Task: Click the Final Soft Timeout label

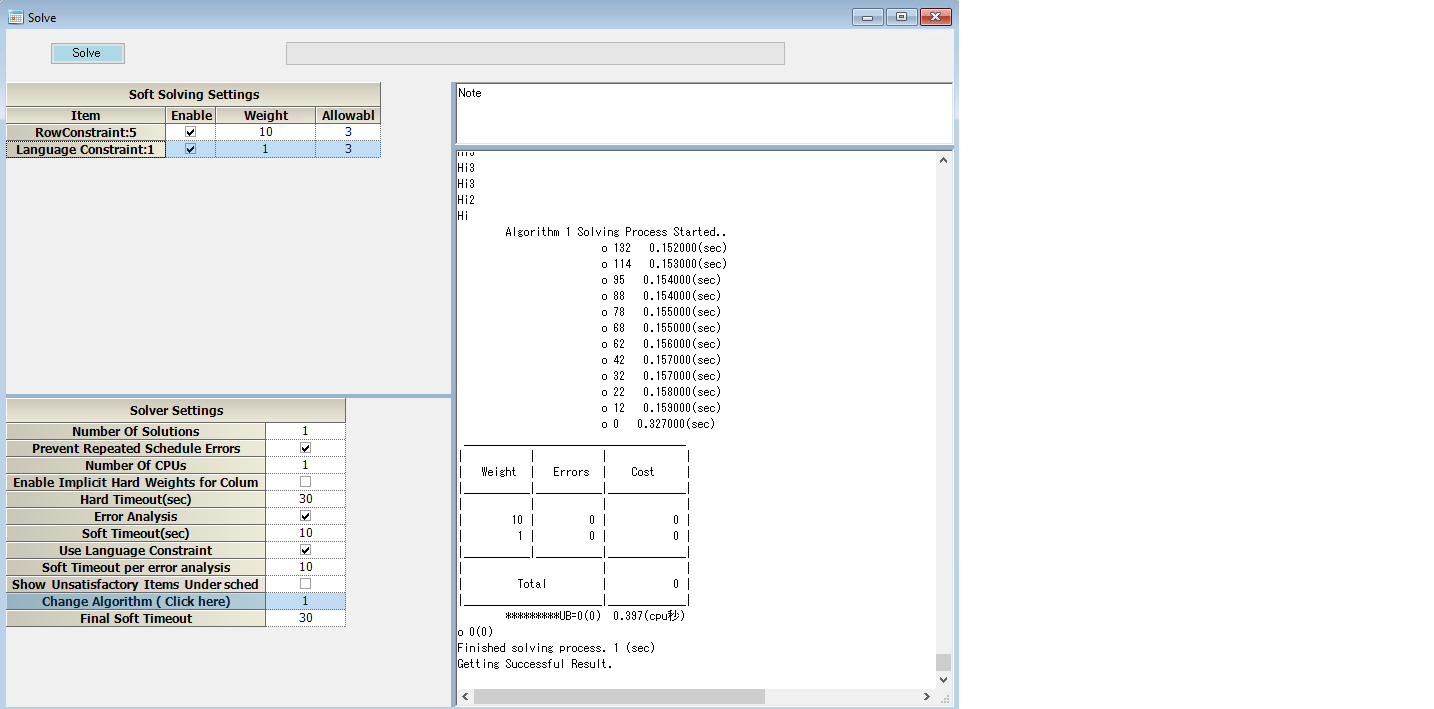Action: tap(136, 619)
